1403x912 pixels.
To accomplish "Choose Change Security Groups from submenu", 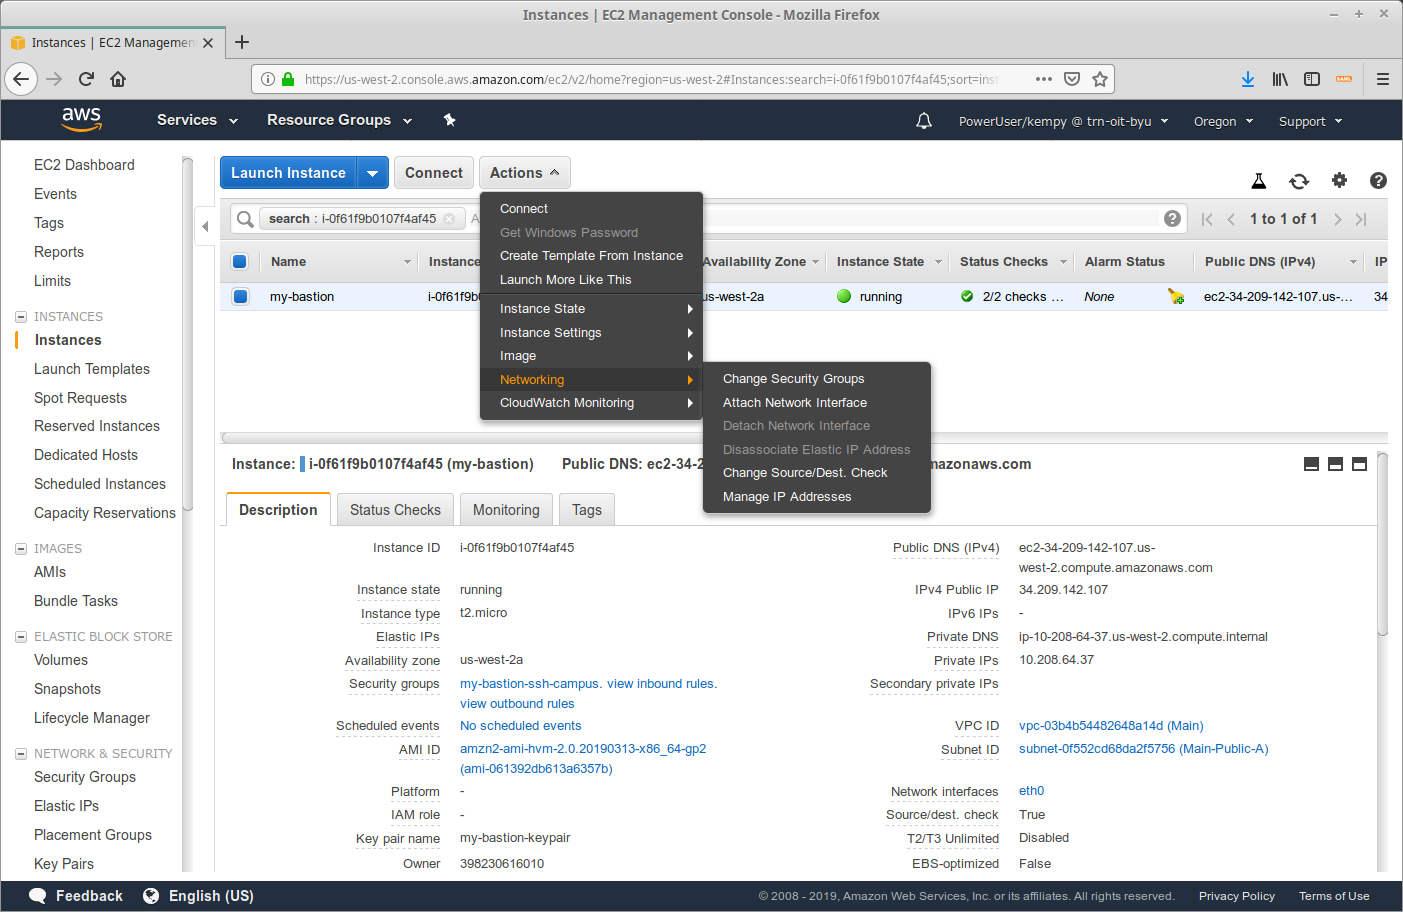I will click(x=794, y=379).
